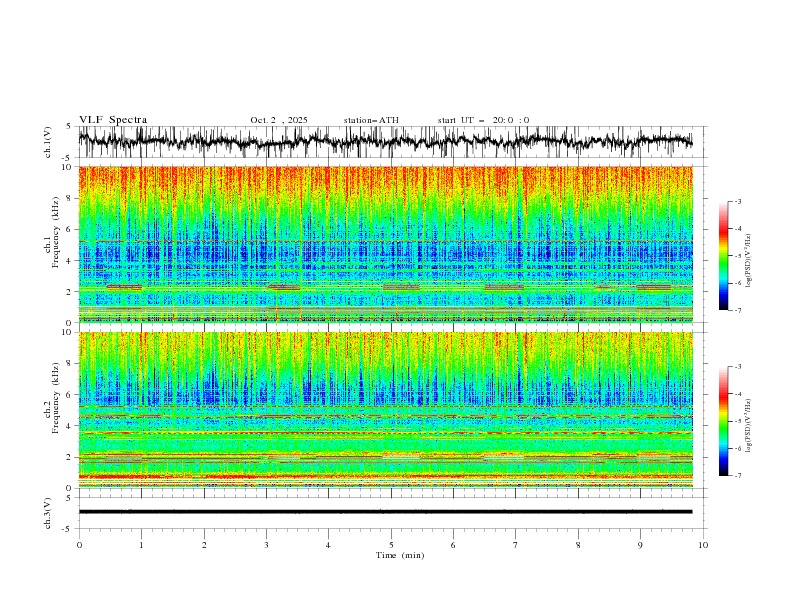
Task: Click the ch.2 spectrogram plot
Action: click(x=385, y=410)
